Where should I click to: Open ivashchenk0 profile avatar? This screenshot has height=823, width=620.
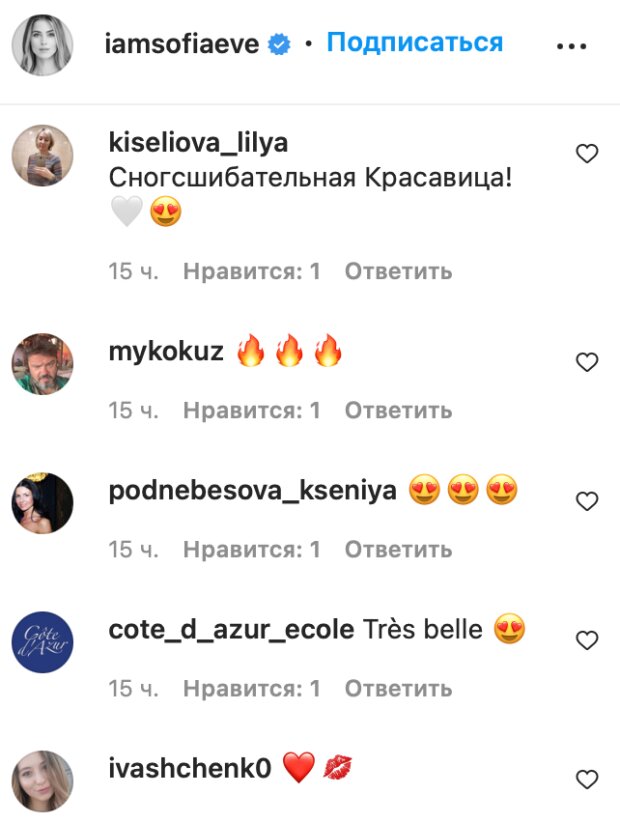point(43,781)
